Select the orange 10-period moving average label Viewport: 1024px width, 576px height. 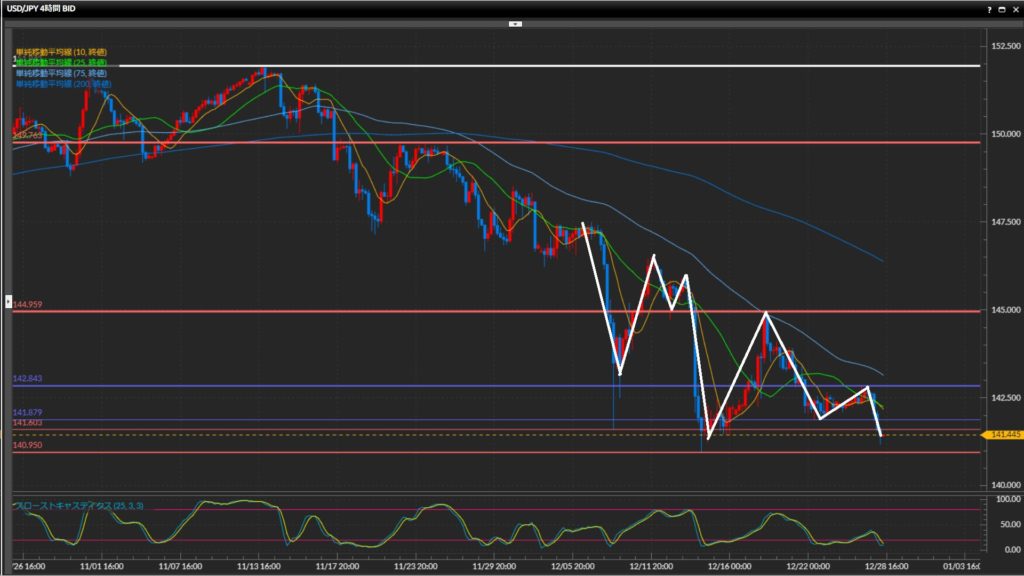pyautogui.click(x=60, y=52)
